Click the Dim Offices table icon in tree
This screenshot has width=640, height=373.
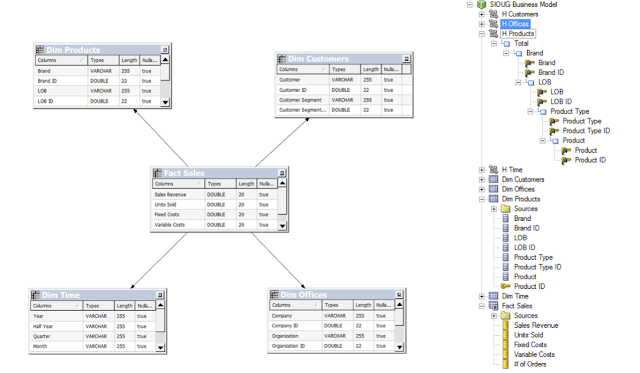point(493,189)
